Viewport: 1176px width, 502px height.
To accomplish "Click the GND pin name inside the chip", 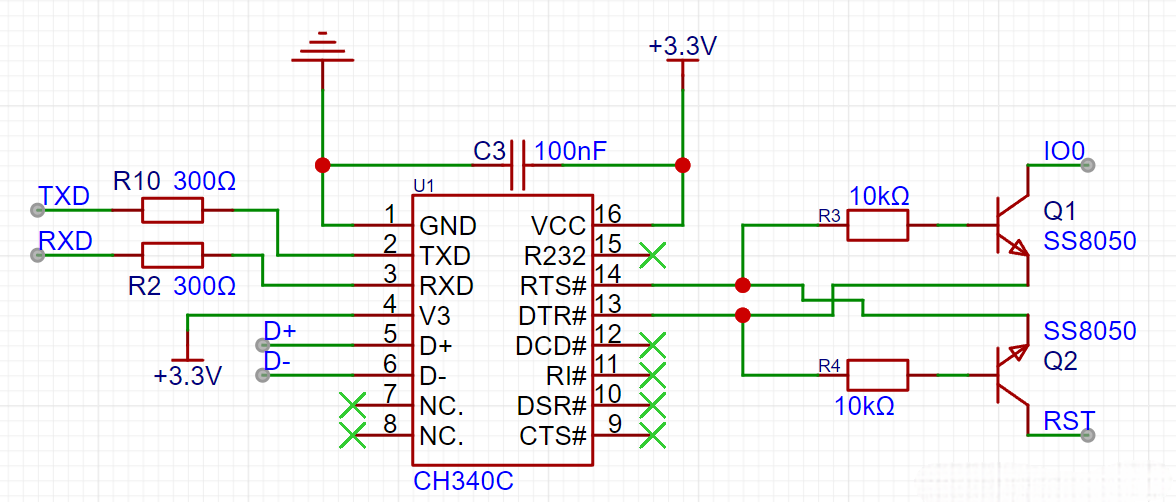I will [448, 226].
